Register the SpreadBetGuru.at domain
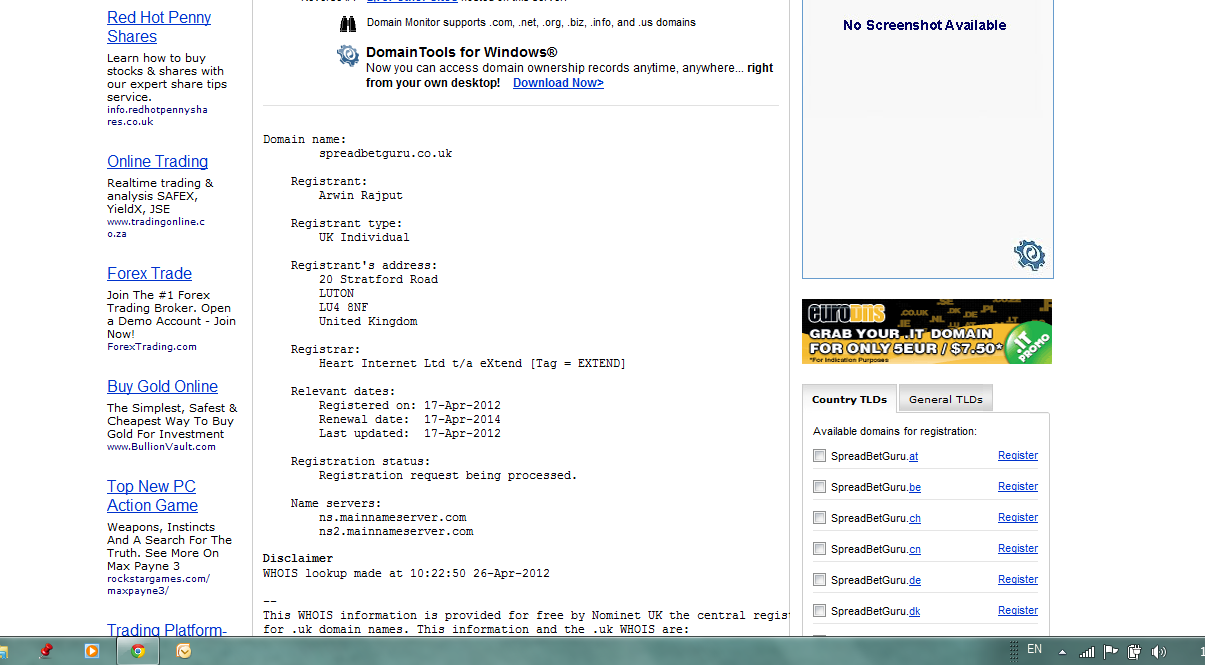The height and width of the screenshot is (665, 1205). 1018,455
